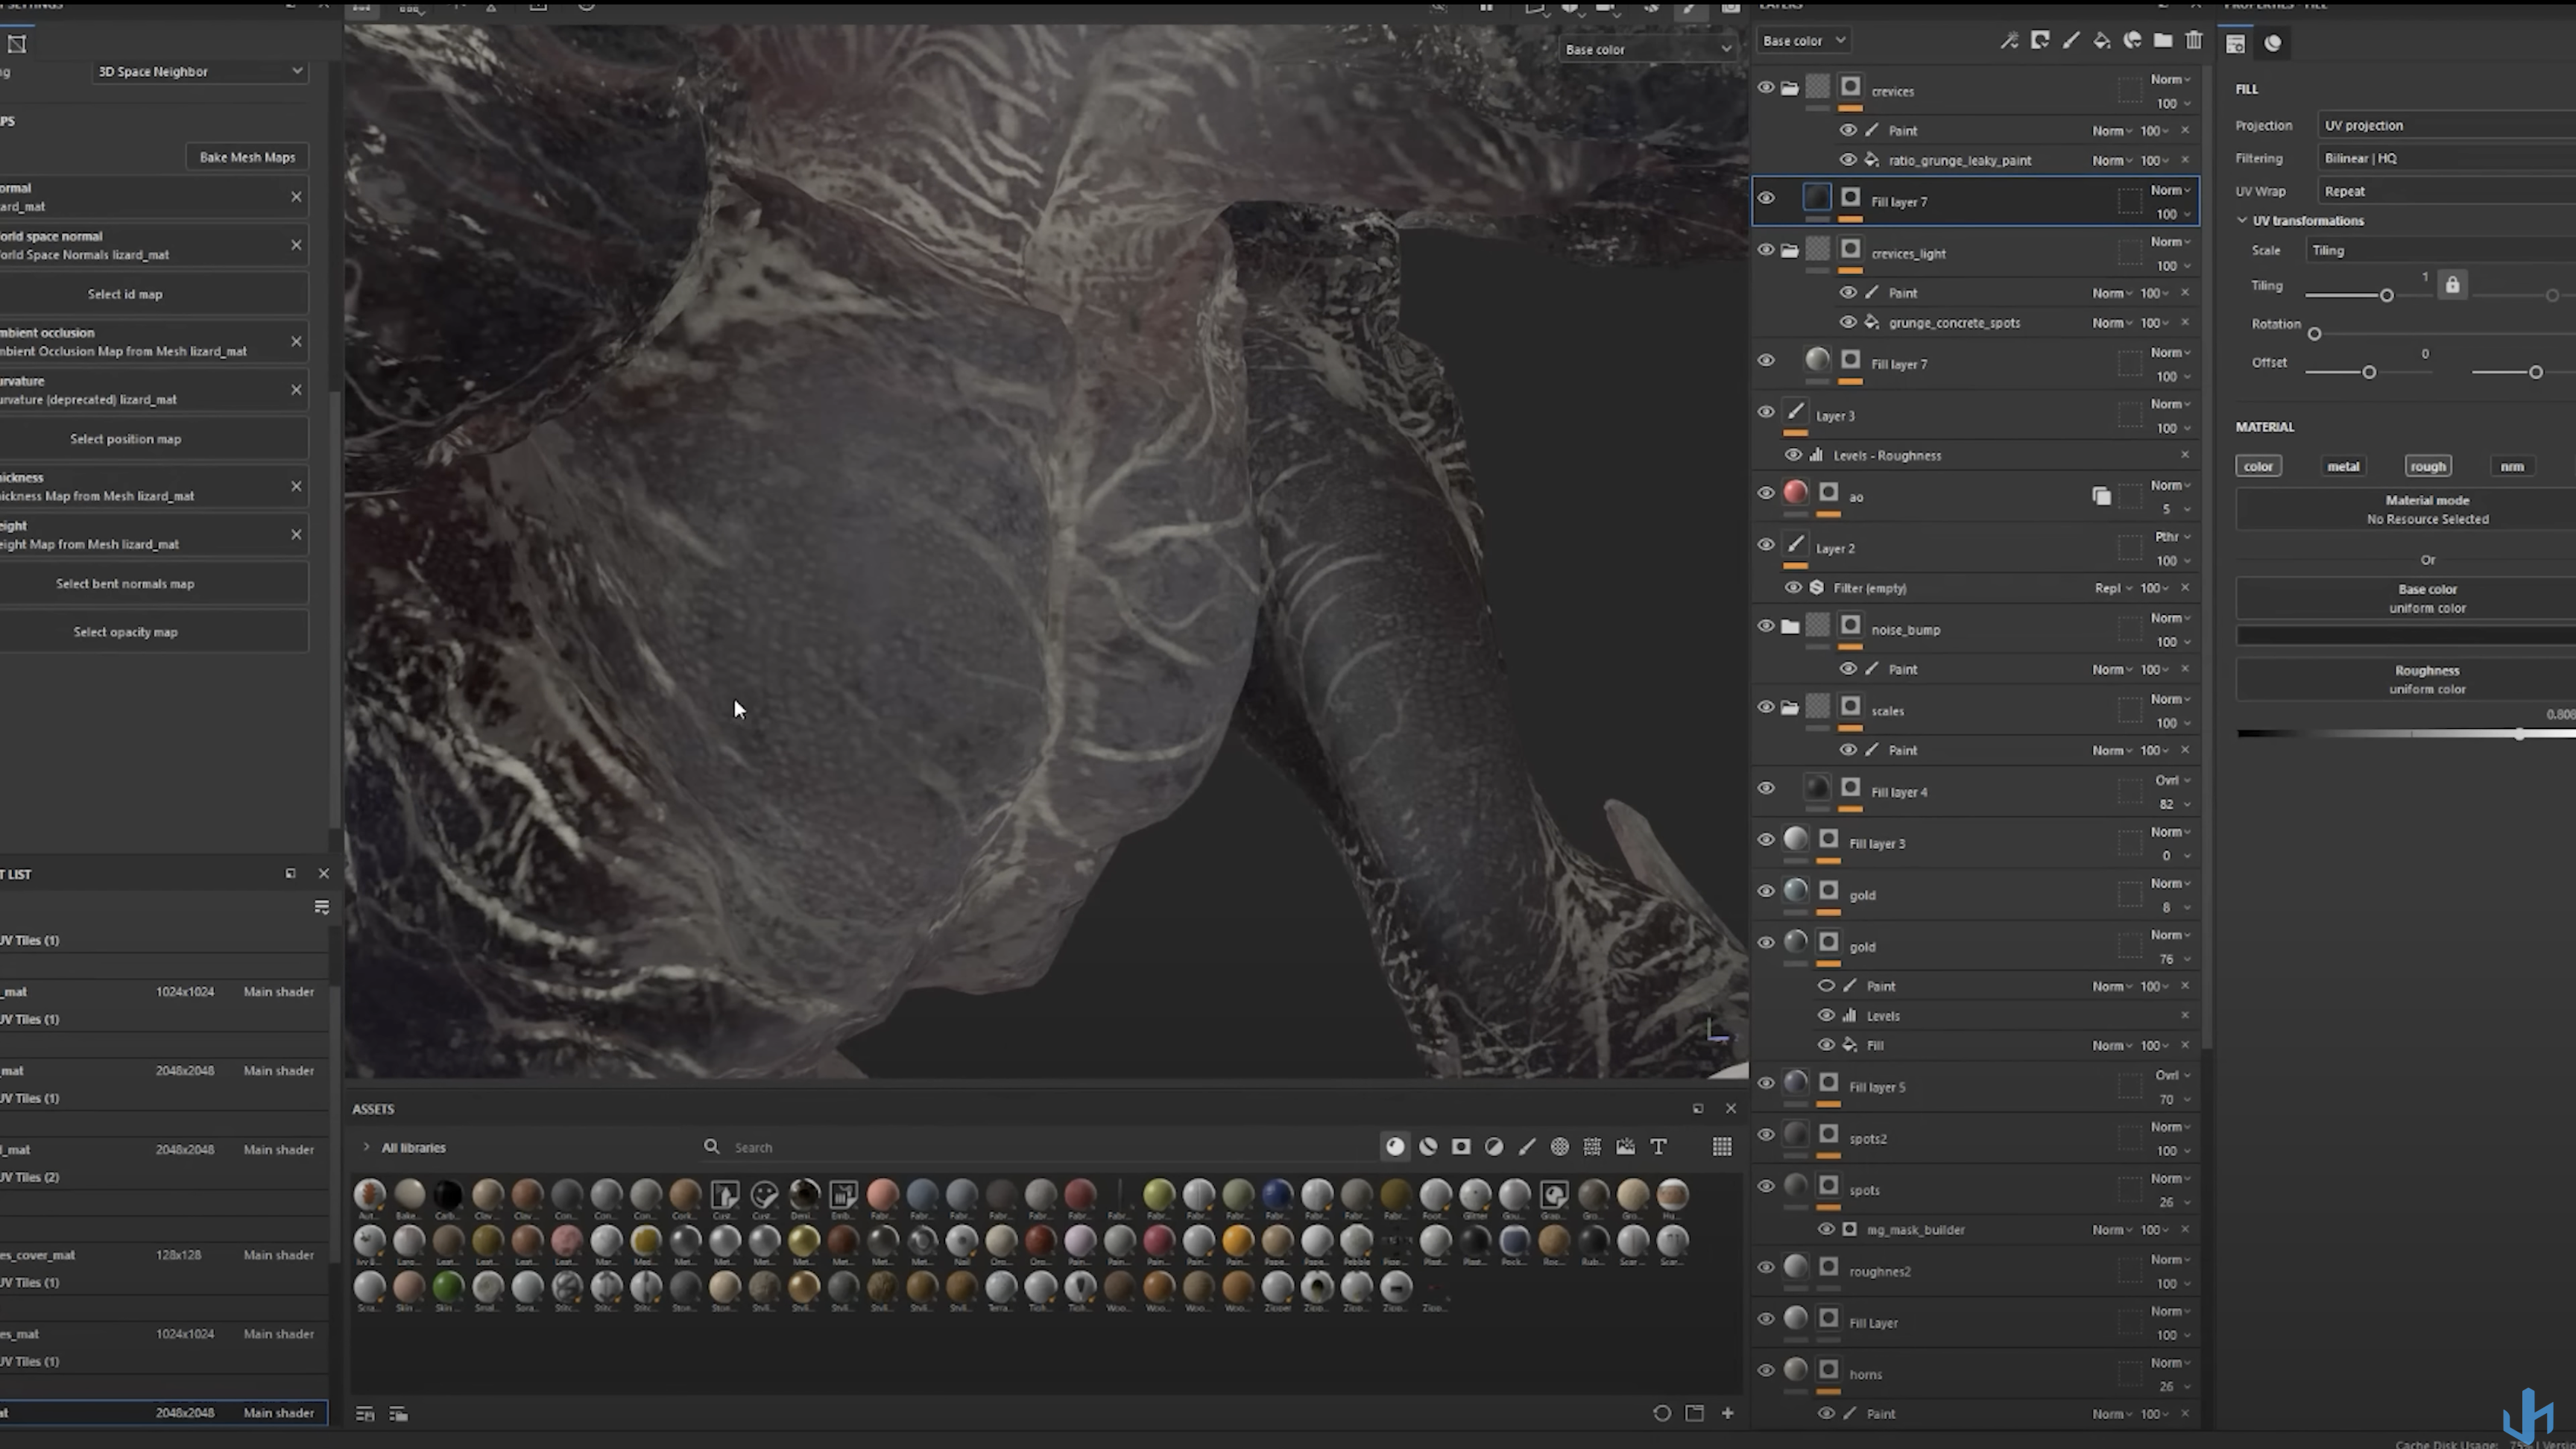Click Select id map button
This screenshot has height=1449, width=2576.
click(x=125, y=294)
